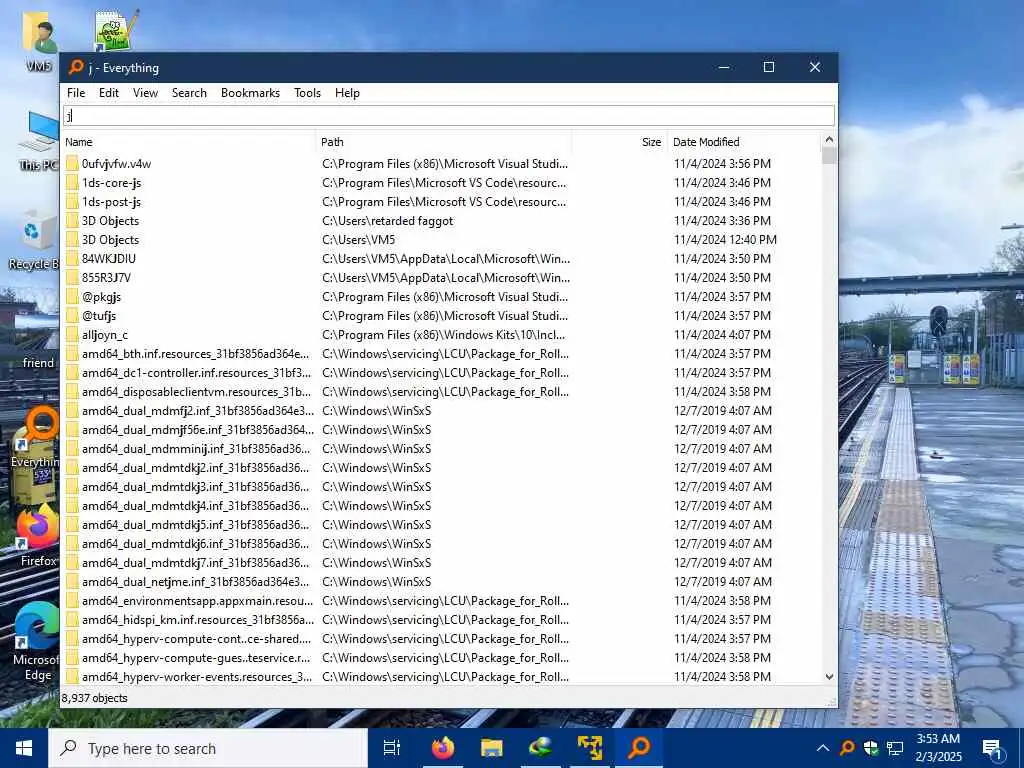This screenshot has height=768, width=1024.
Task: Click the scroll down arrow in results list
Action: click(829, 677)
